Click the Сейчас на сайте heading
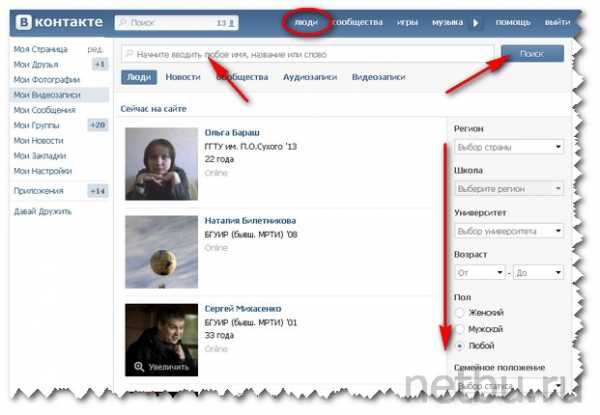The height and width of the screenshot is (415, 600). (x=153, y=109)
